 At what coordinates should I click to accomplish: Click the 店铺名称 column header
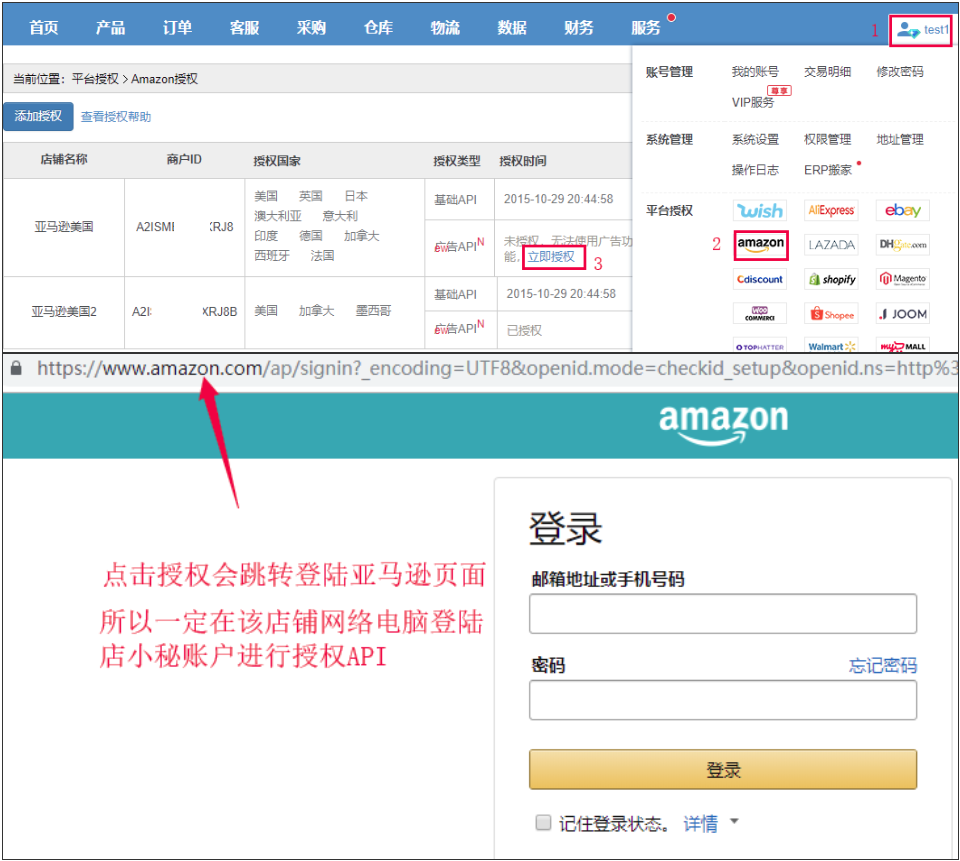[x=64, y=159]
